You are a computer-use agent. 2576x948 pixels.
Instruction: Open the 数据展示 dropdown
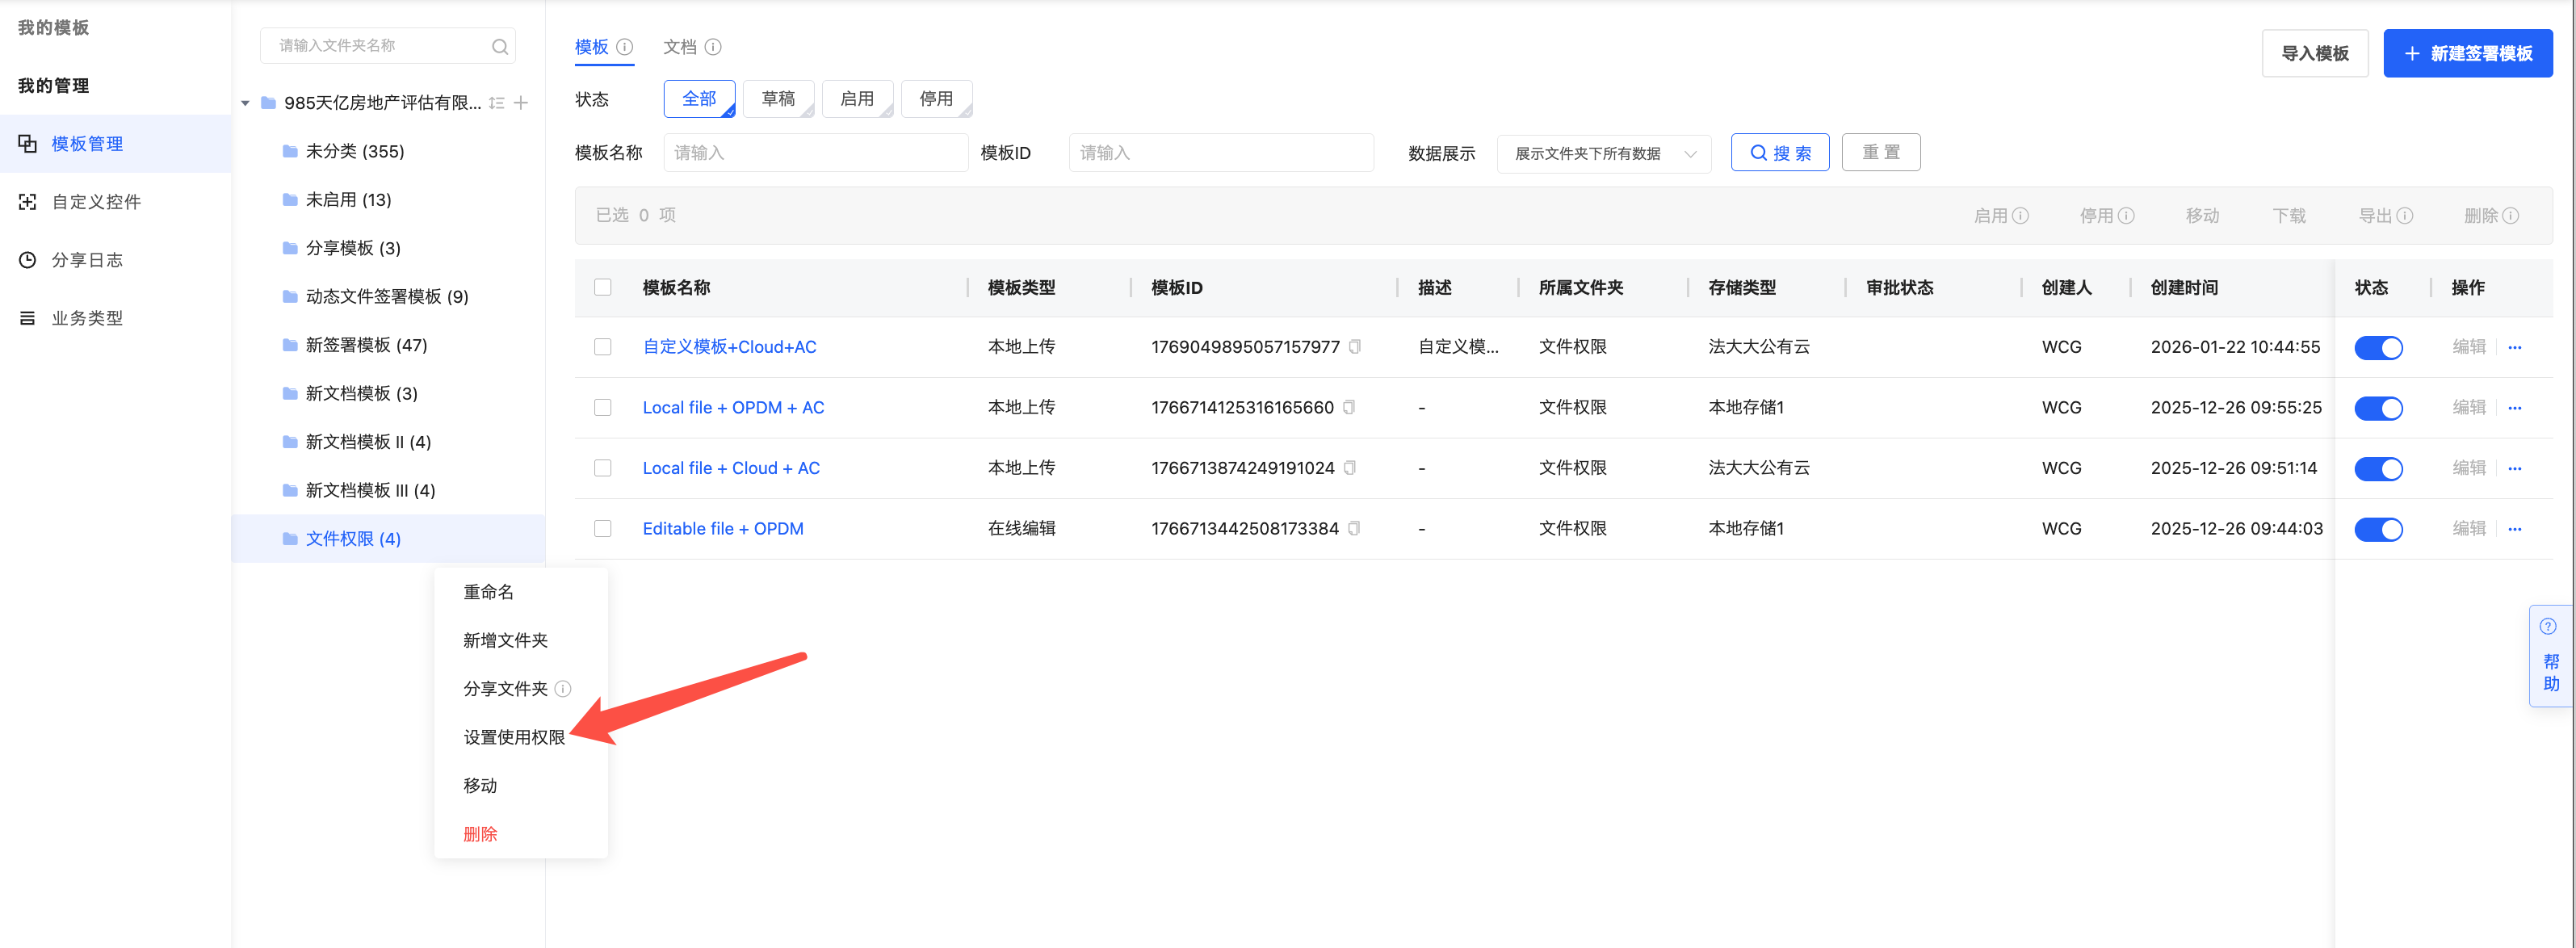point(1604,154)
